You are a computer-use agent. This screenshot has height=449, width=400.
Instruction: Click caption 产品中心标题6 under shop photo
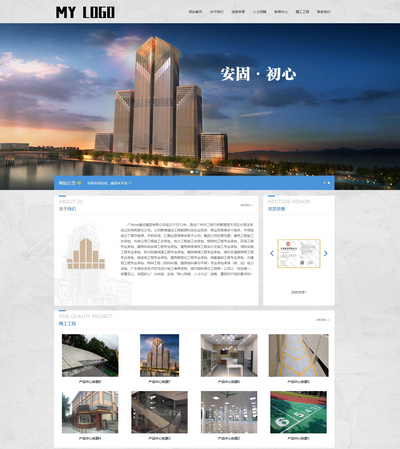pos(229,382)
